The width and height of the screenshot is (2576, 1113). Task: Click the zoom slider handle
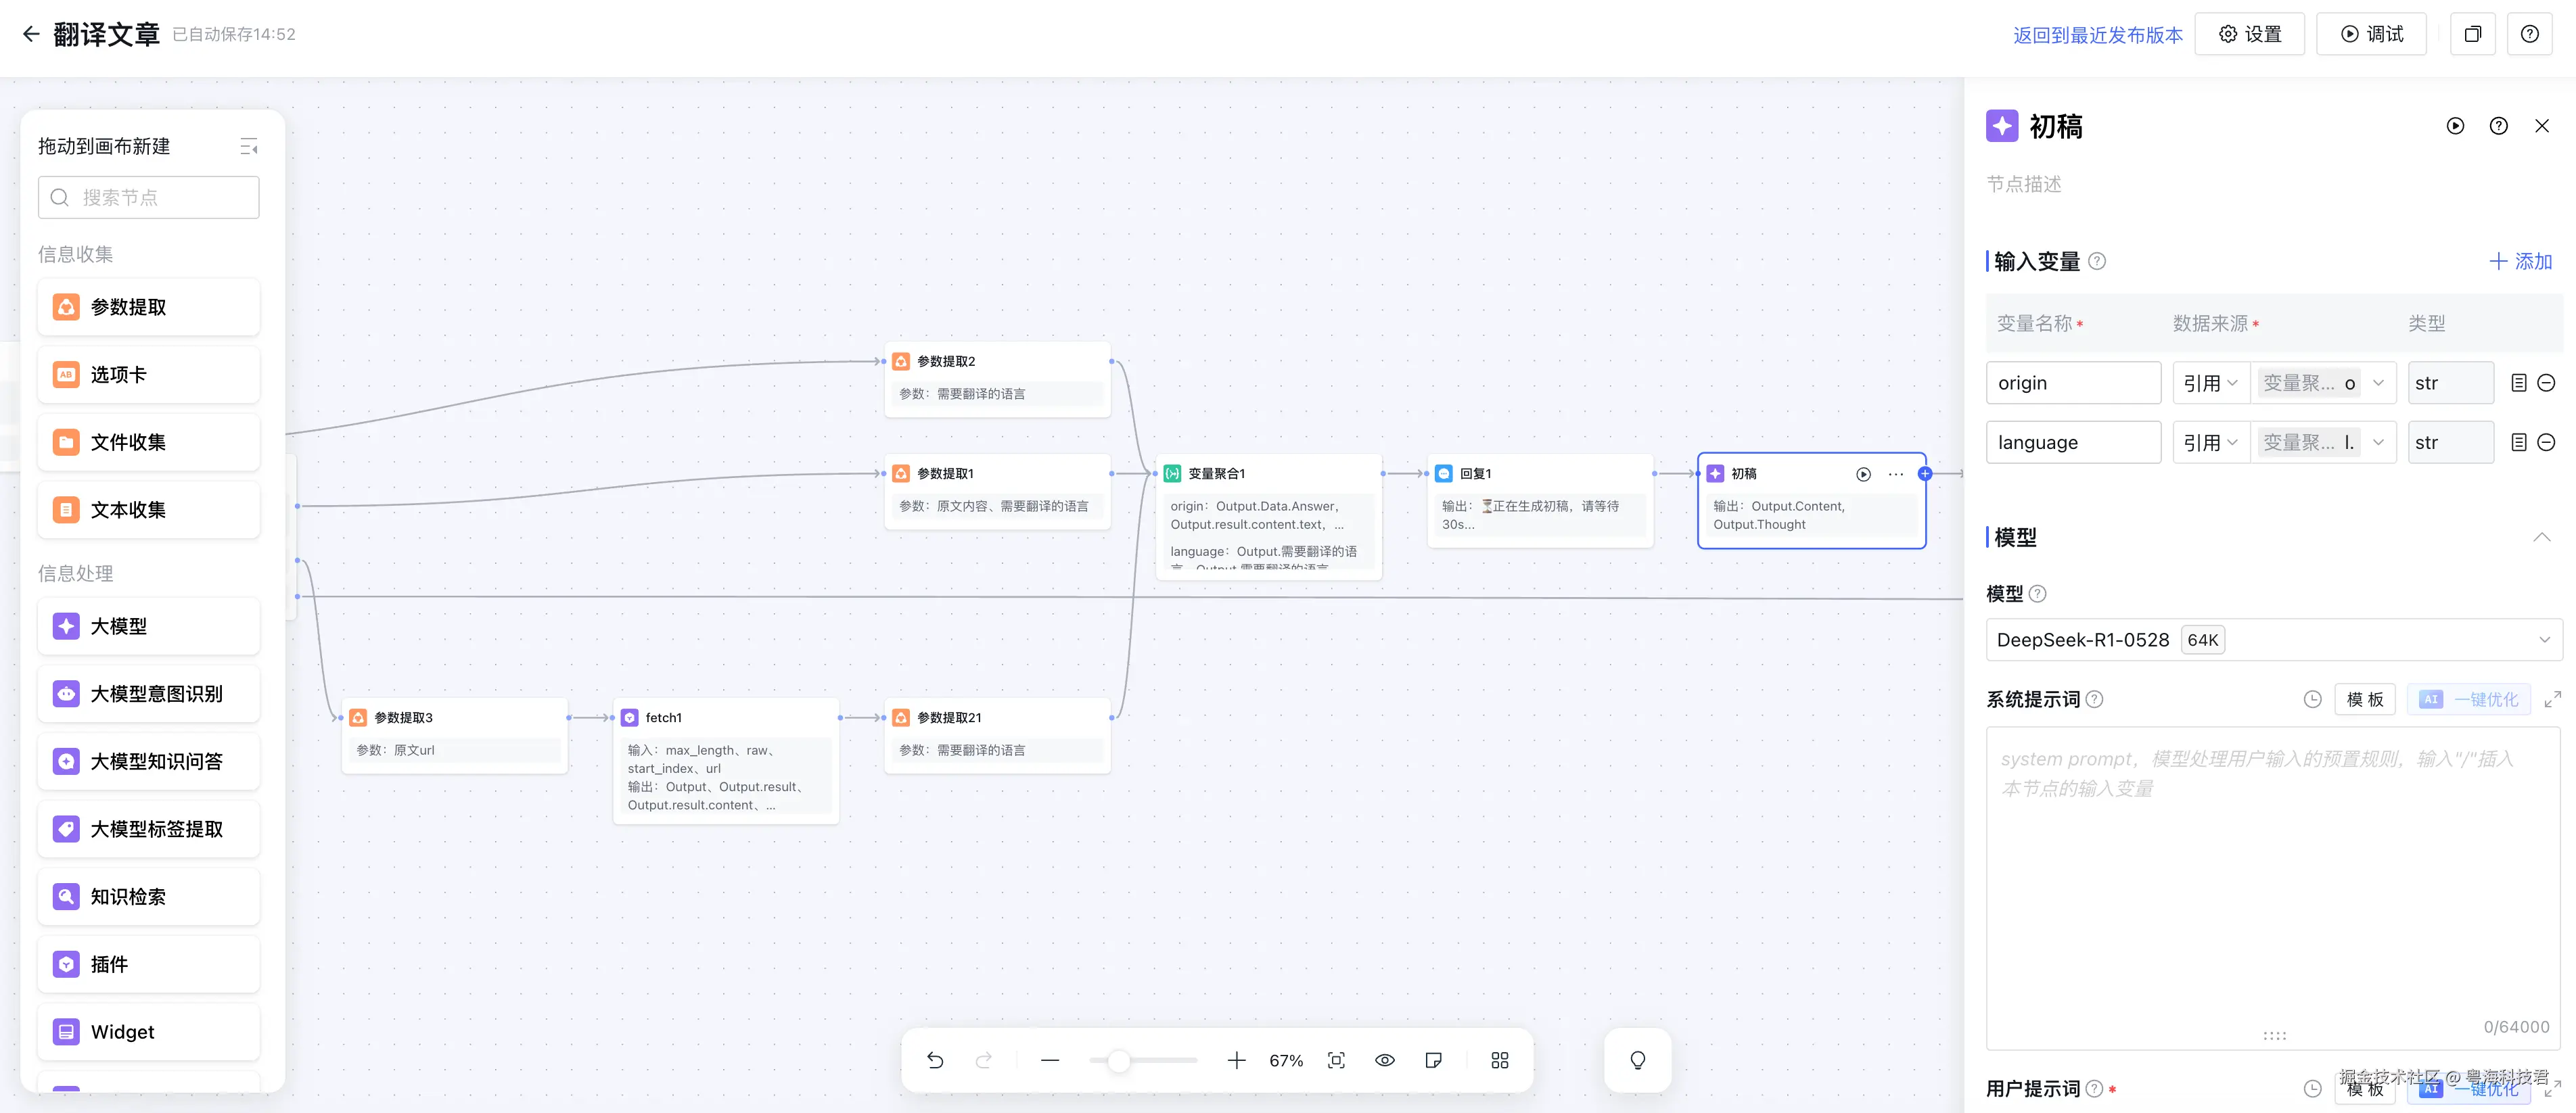coord(1119,1060)
